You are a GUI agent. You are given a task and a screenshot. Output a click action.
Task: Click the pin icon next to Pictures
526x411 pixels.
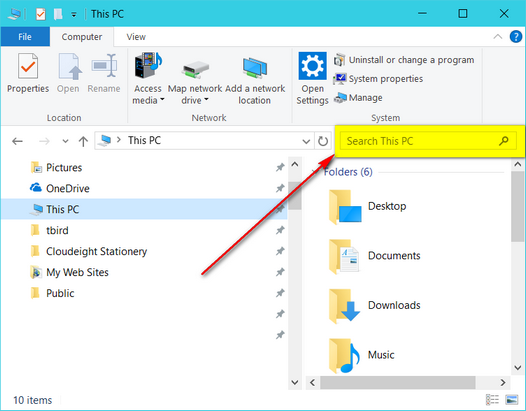(280, 167)
